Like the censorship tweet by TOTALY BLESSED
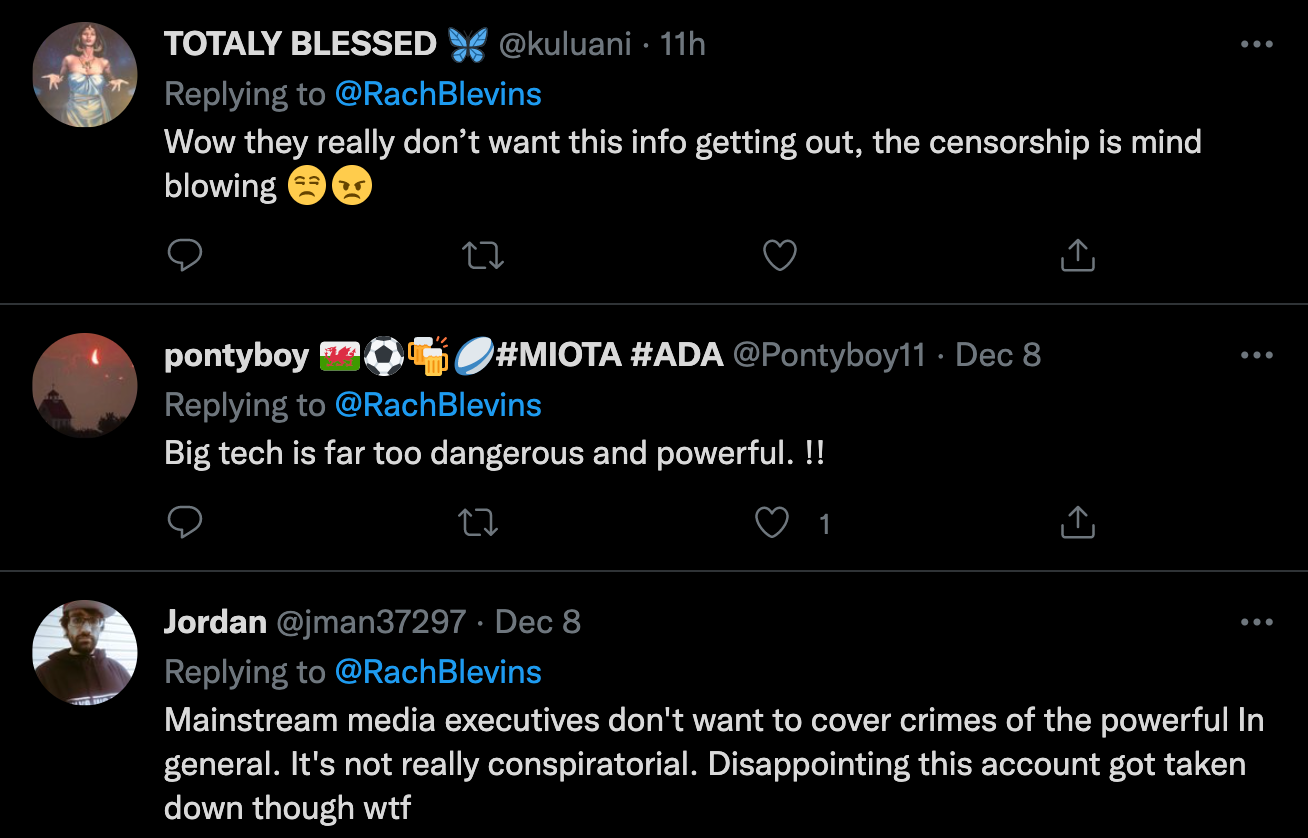The image size is (1308, 838). click(779, 255)
